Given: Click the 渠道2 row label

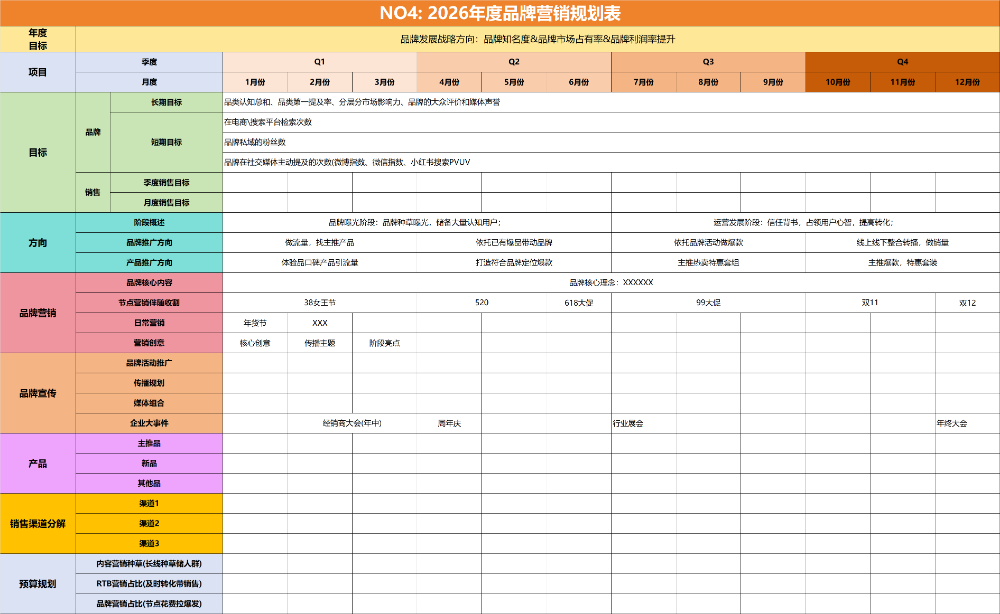Looking at the screenshot, I should pyautogui.click(x=149, y=523).
